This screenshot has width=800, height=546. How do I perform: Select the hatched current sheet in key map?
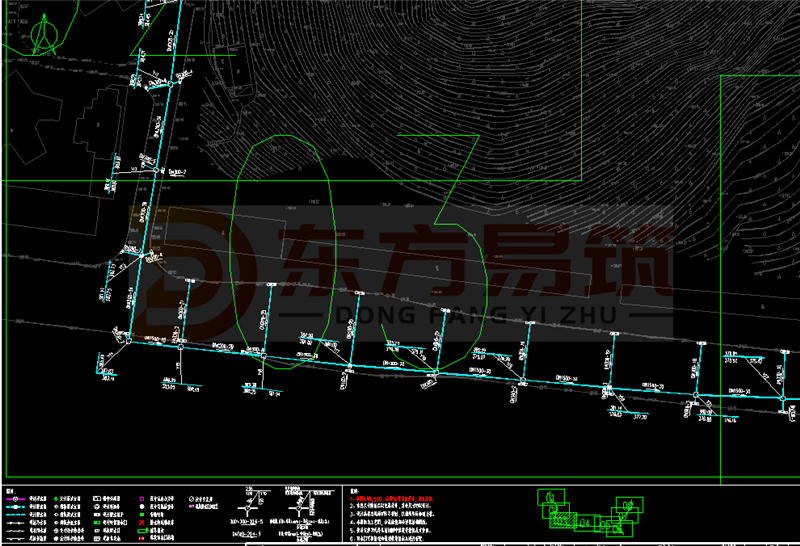click(x=563, y=520)
